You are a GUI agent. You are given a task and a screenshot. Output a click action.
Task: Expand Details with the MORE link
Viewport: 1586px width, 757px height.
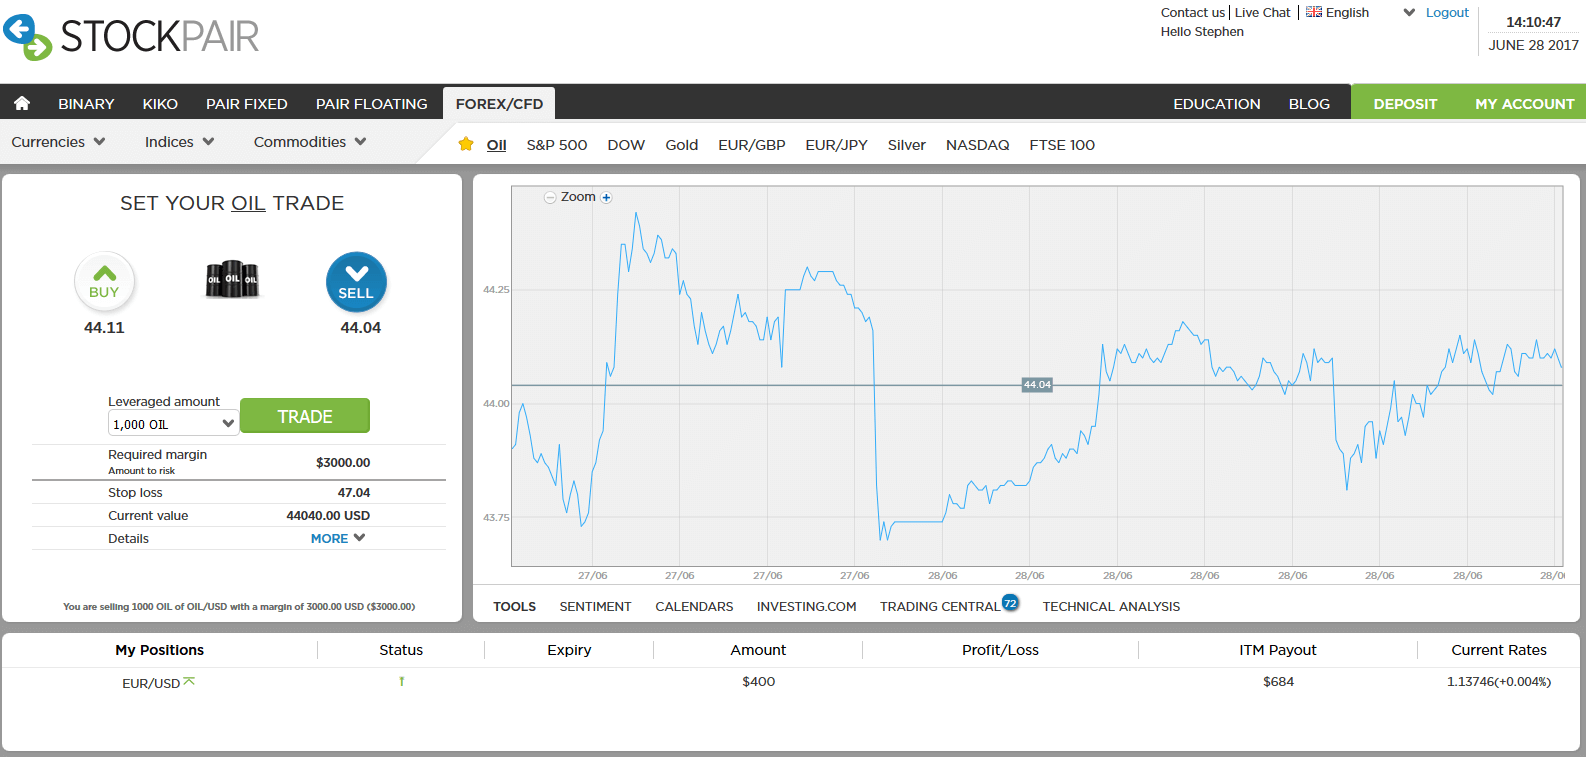click(338, 538)
